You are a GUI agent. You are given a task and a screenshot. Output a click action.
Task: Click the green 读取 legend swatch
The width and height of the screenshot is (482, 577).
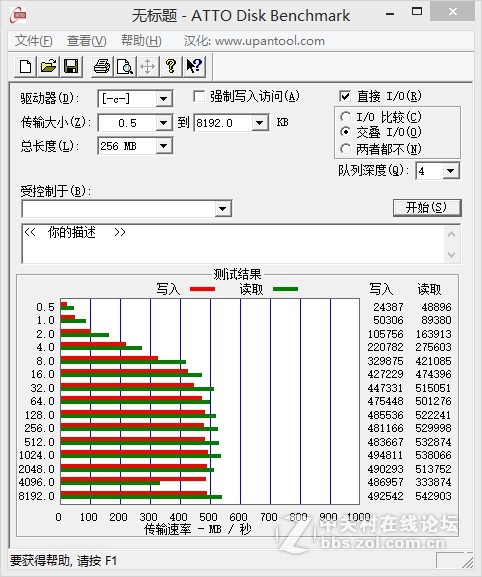coord(286,289)
